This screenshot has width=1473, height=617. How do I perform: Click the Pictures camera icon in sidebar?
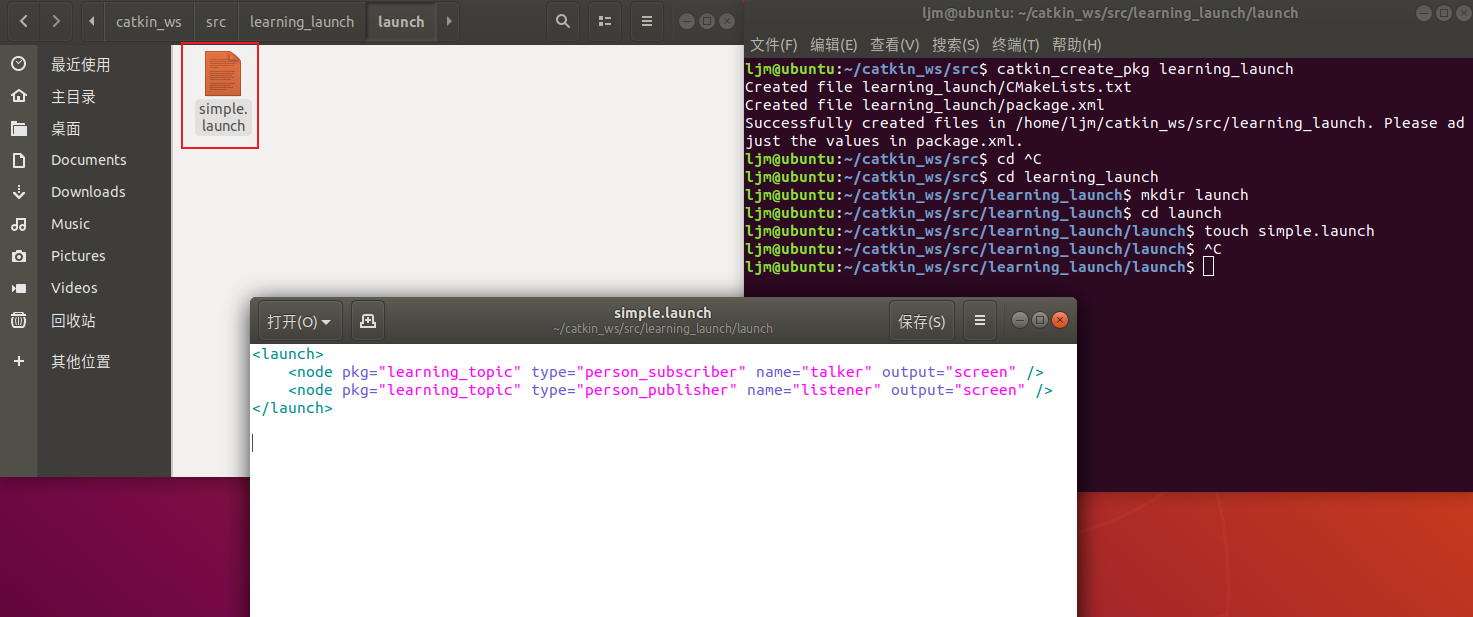(18, 256)
